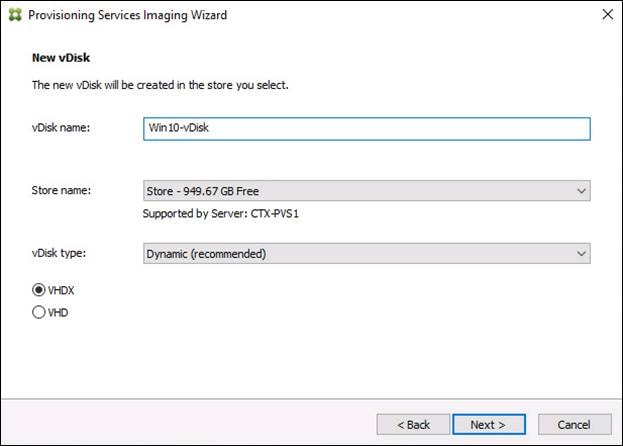Click the 'vDisk name:' label
Image resolution: width=623 pixels, height=446 pixels.
coord(61,129)
